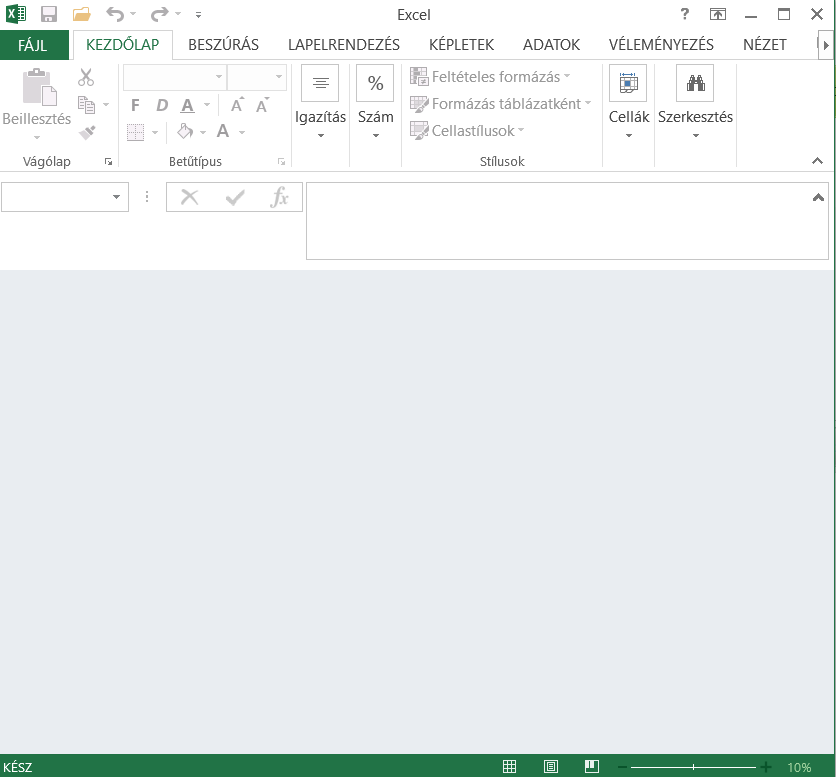Expand the Szám number format group
This screenshot has height=777, width=836.
[x=375, y=102]
